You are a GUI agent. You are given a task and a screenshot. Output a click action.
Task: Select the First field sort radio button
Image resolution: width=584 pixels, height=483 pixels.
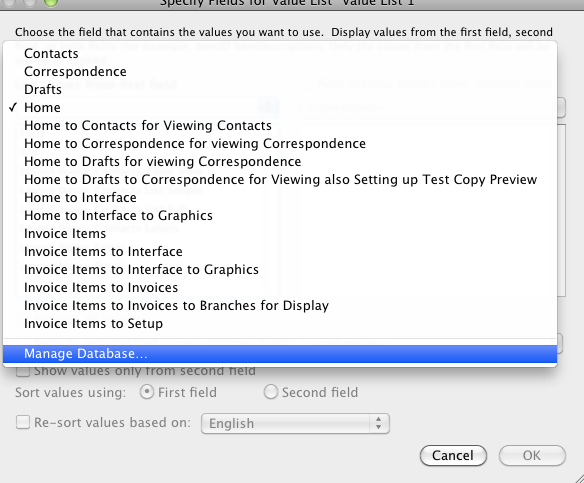click(x=147, y=392)
